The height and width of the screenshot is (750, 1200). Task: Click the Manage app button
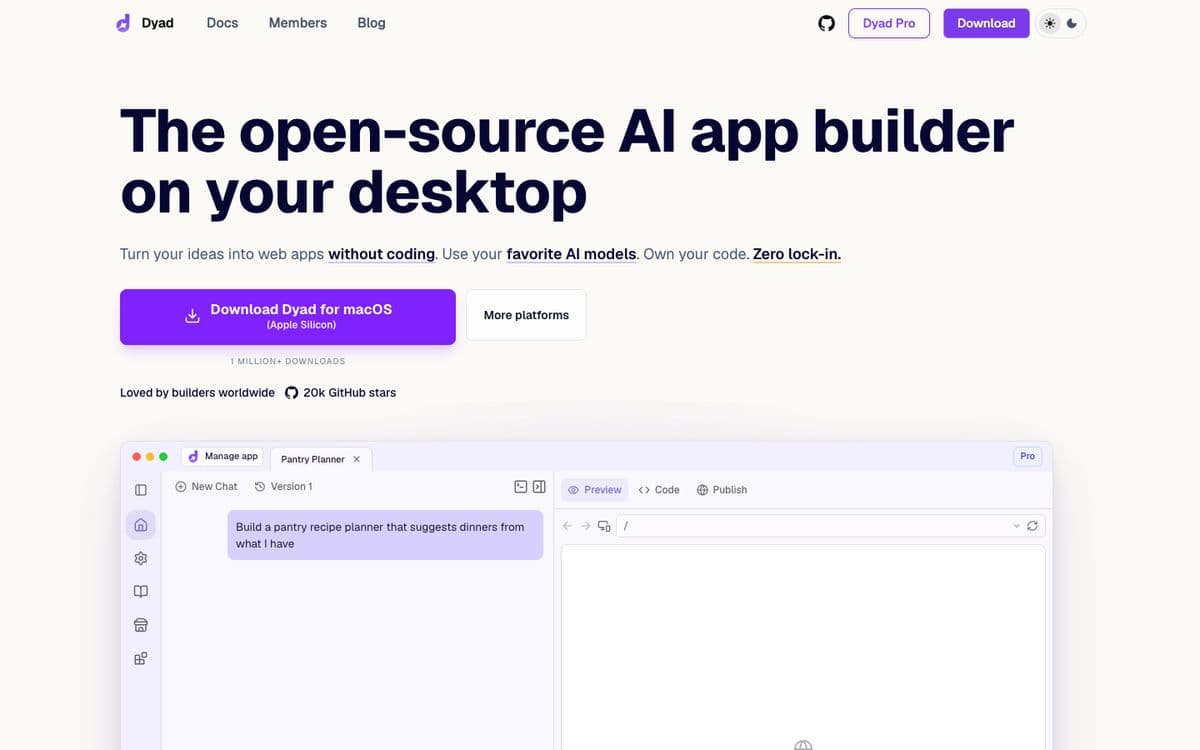[x=223, y=456]
